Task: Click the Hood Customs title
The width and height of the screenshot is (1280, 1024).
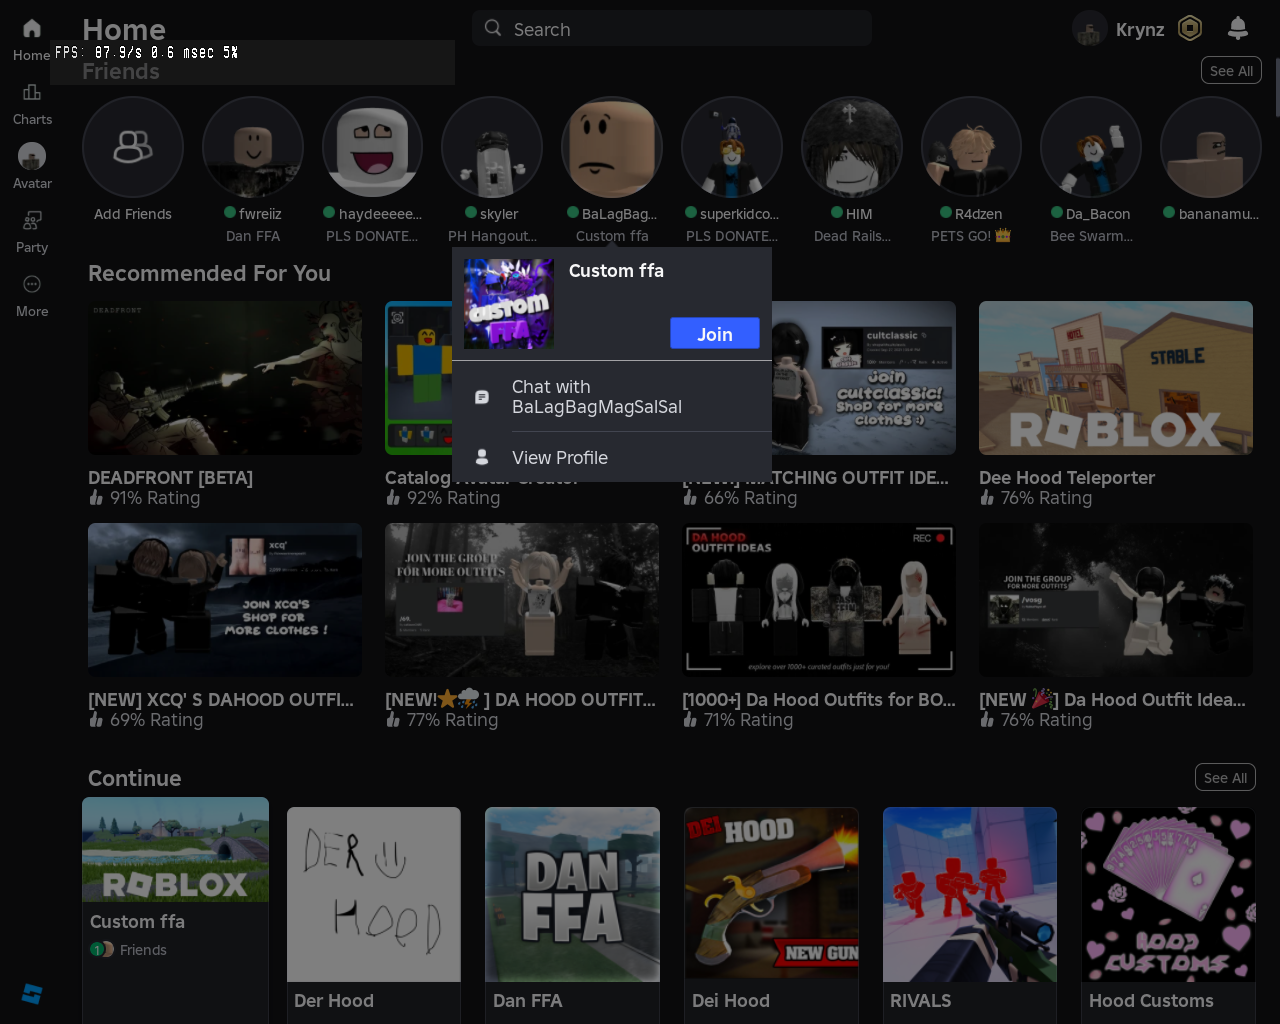Action: (x=1151, y=1001)
